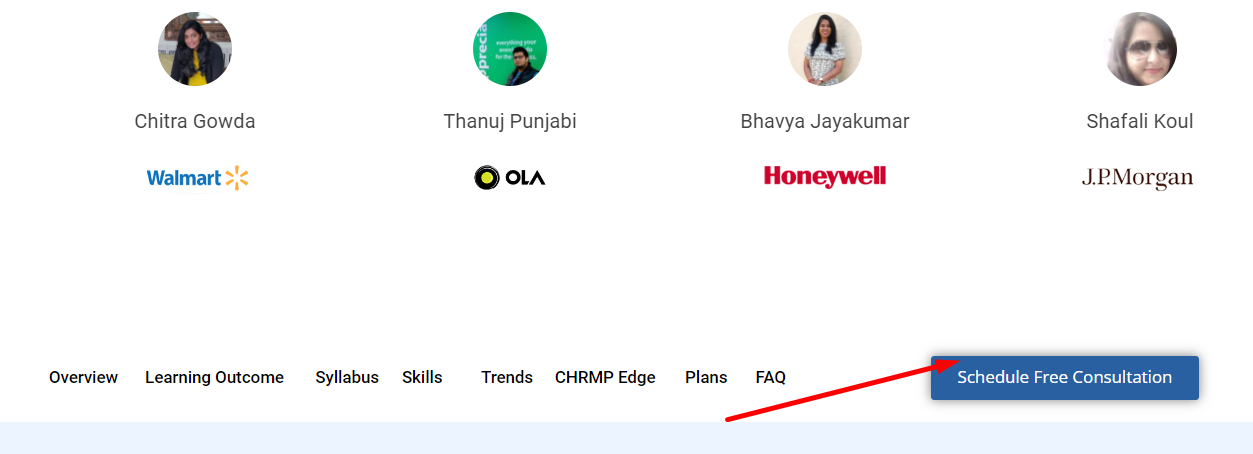
Task: View the Plans section
Action: (x=706, y=377)
